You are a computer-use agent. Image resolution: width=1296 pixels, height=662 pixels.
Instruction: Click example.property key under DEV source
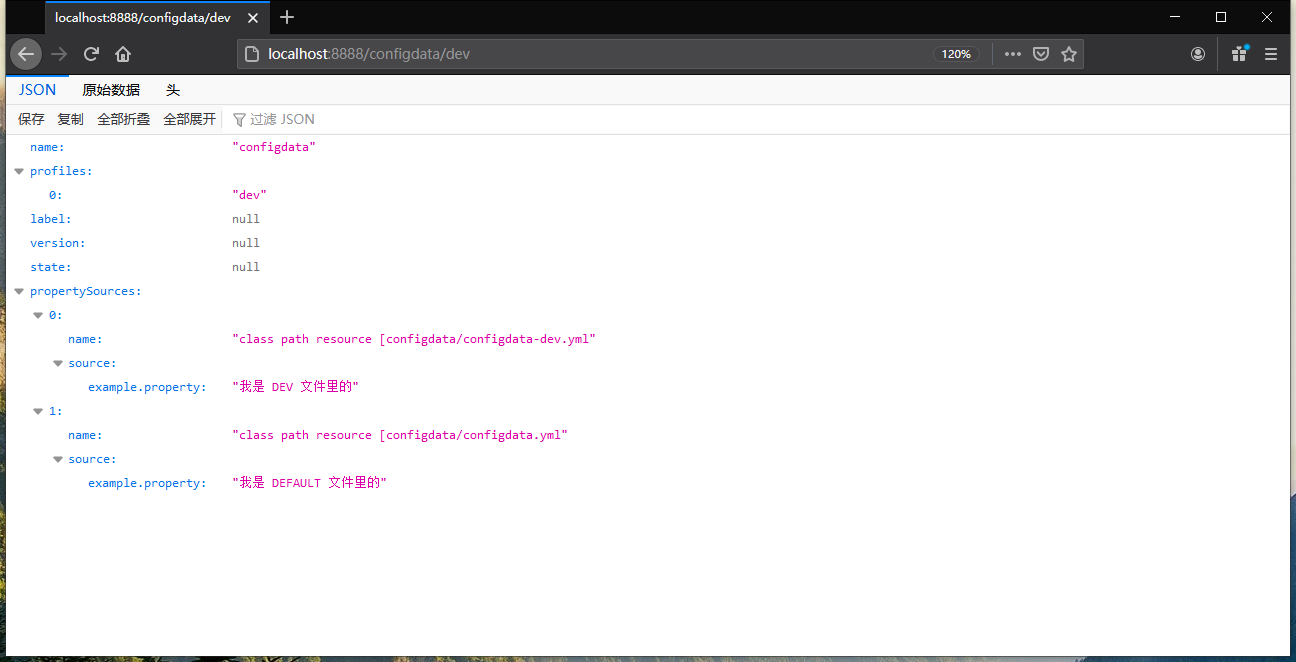click(x=147, y=387)
